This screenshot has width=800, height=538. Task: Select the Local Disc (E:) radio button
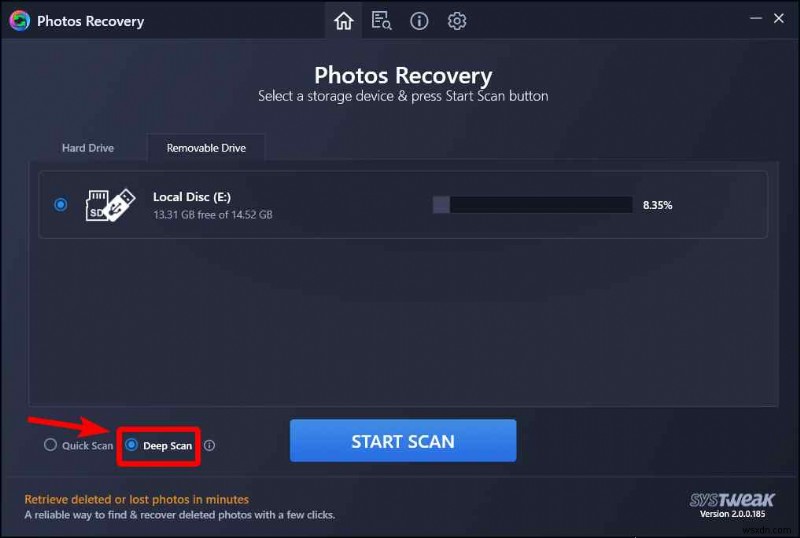61,205
